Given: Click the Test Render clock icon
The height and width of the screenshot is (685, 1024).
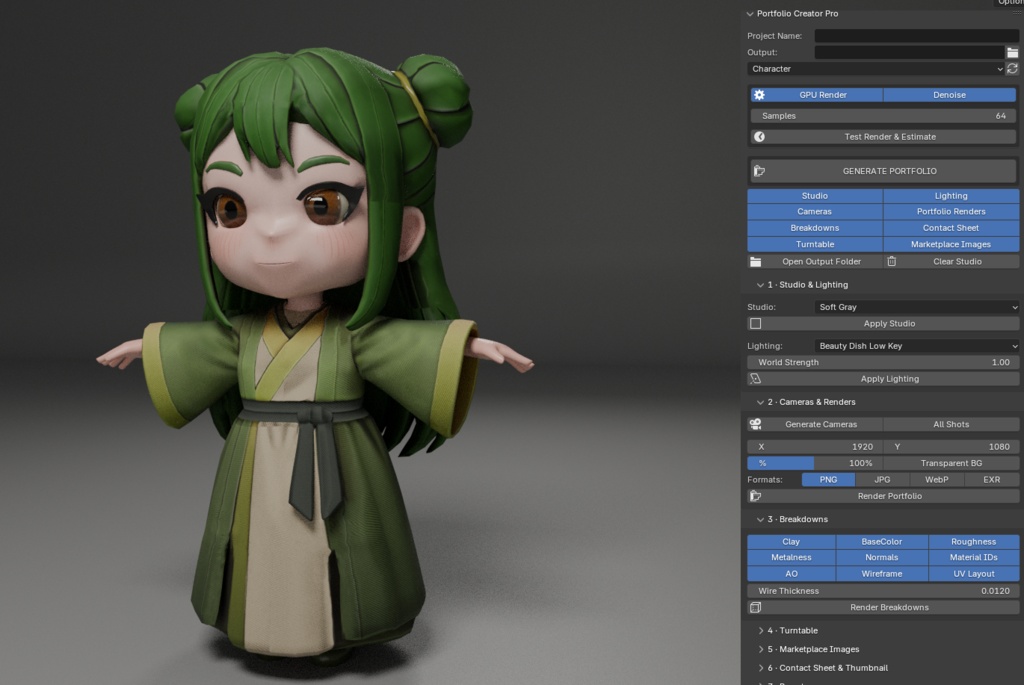Looking at the screenshot, I should click(759, 136).
